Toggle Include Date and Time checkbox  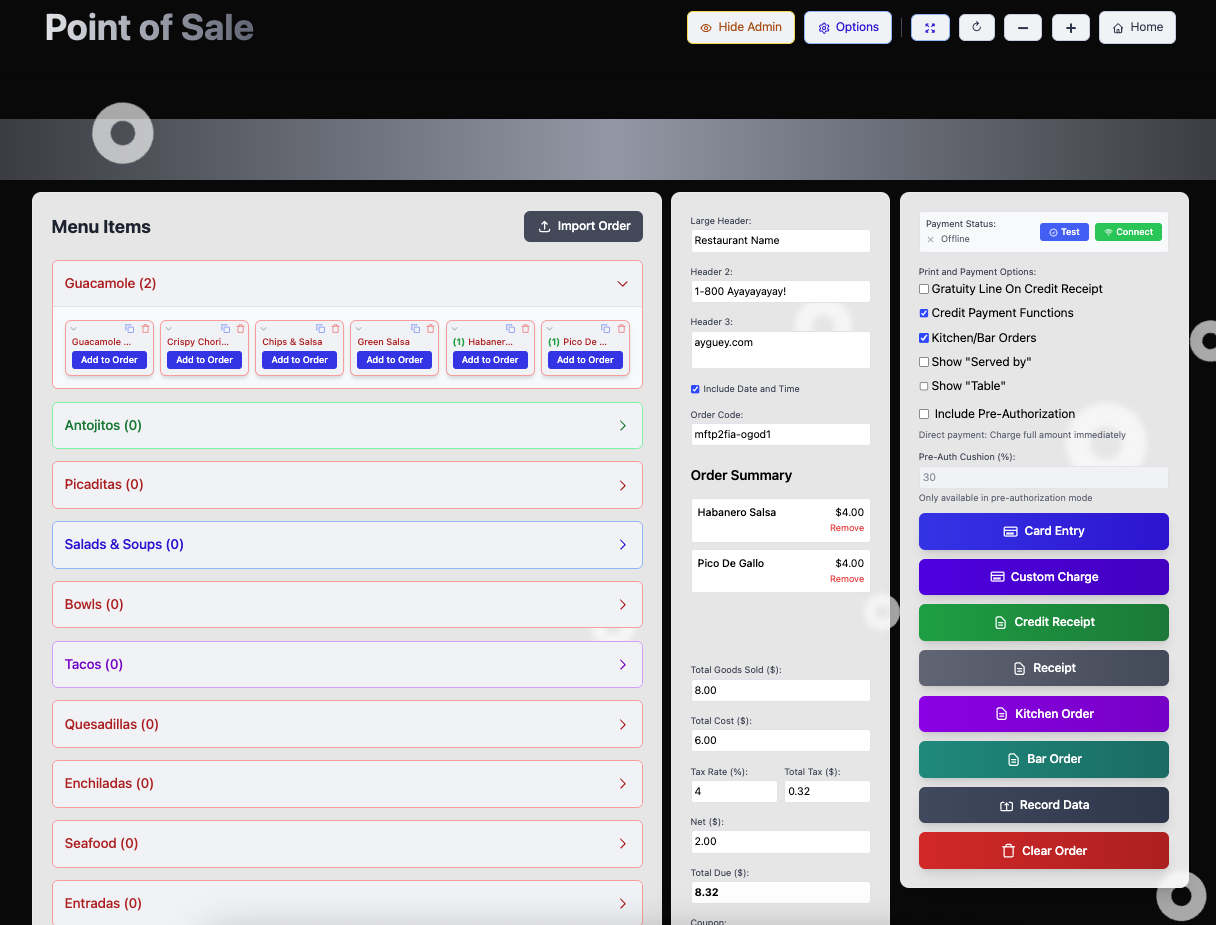[x=695, y=389]
